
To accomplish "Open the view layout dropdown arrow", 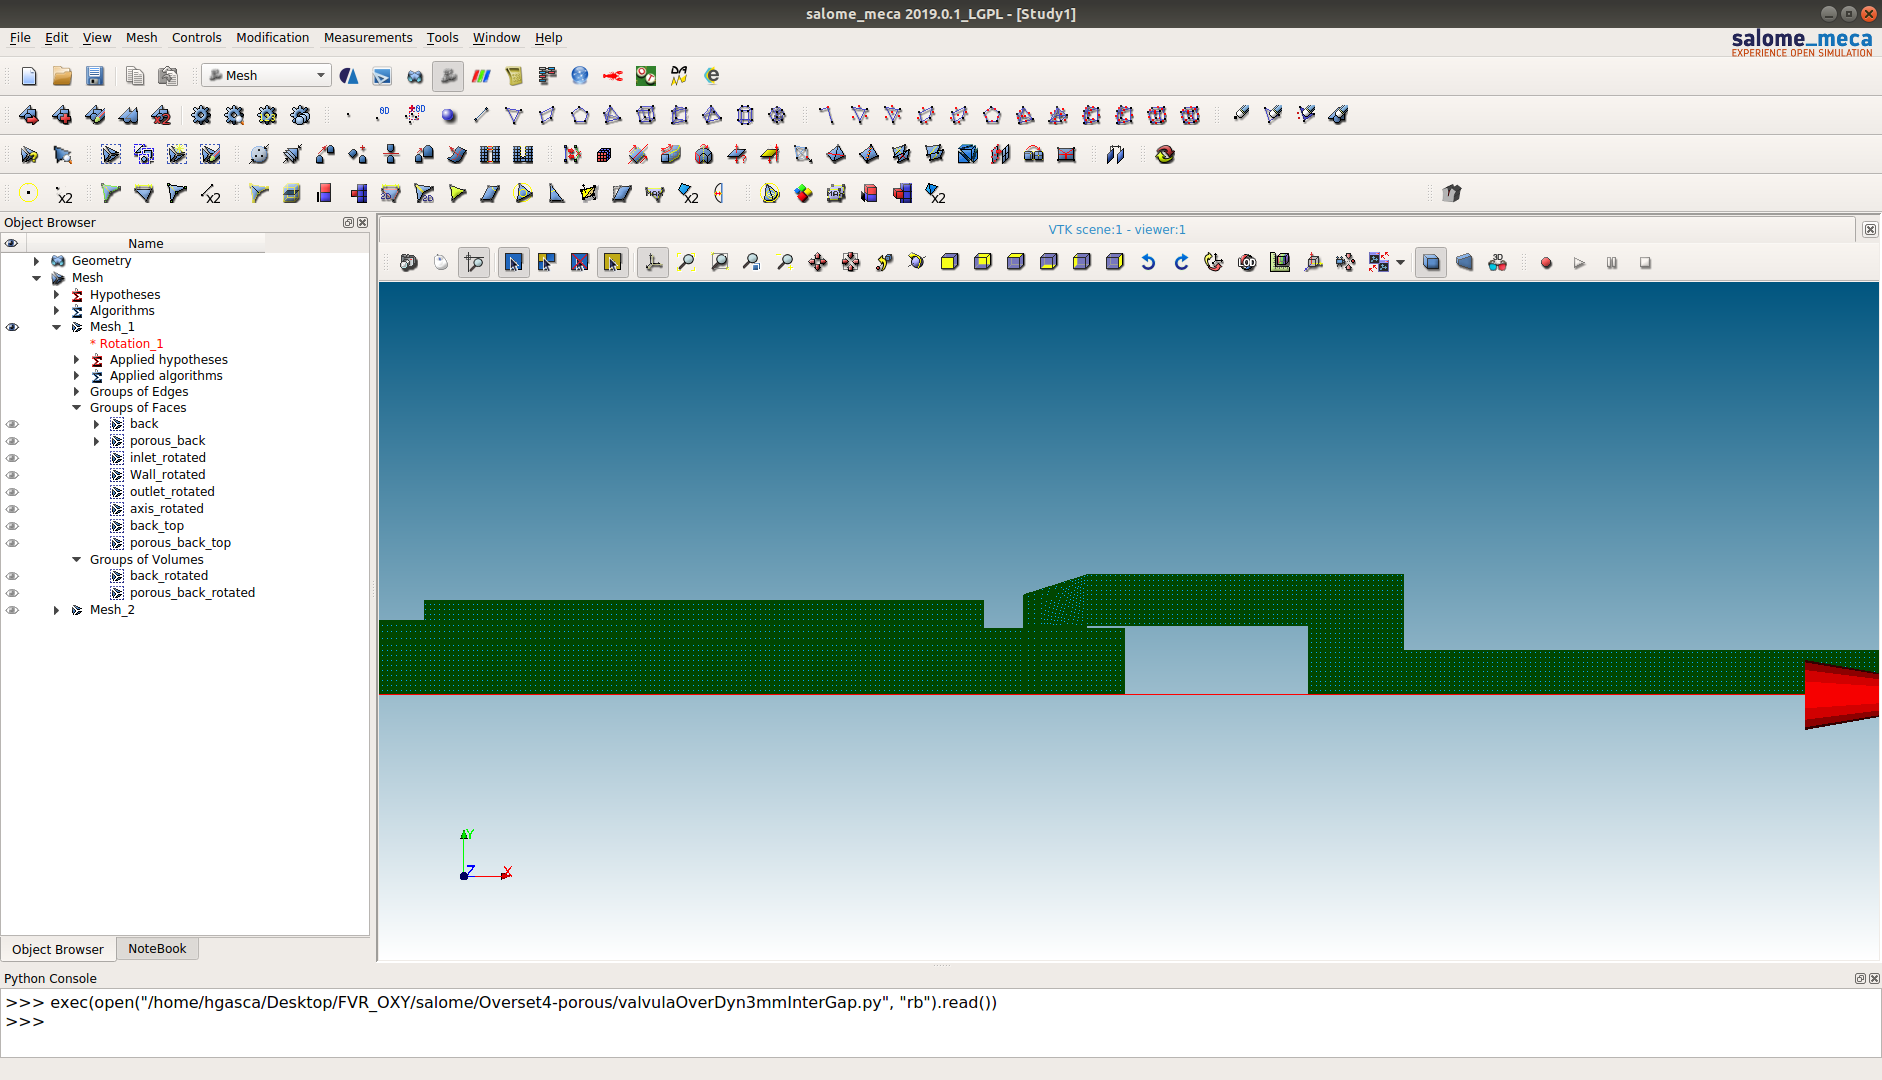I will tap(1400, 263).
